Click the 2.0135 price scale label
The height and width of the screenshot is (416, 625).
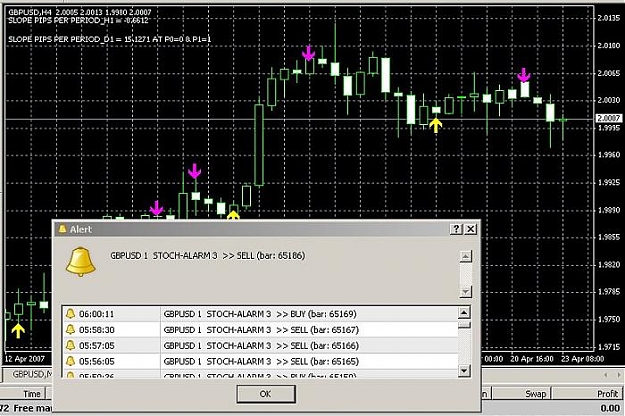pos(609,18)
